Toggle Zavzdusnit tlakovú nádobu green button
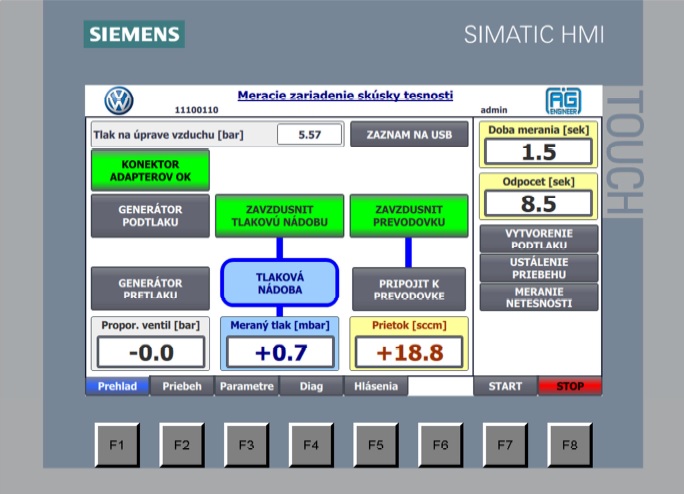The height and width of the screenshot is (494, 684). pyautogui.click(x=280, y=216)
